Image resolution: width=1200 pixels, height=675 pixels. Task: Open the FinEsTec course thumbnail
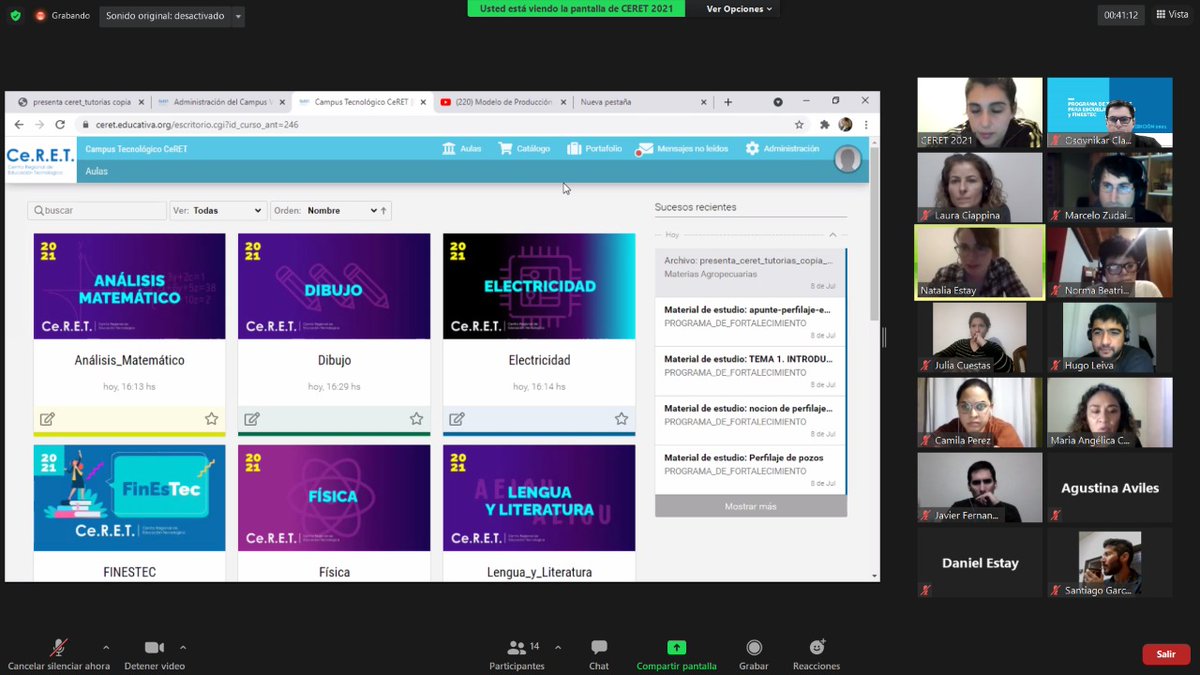tap(129, 498)
